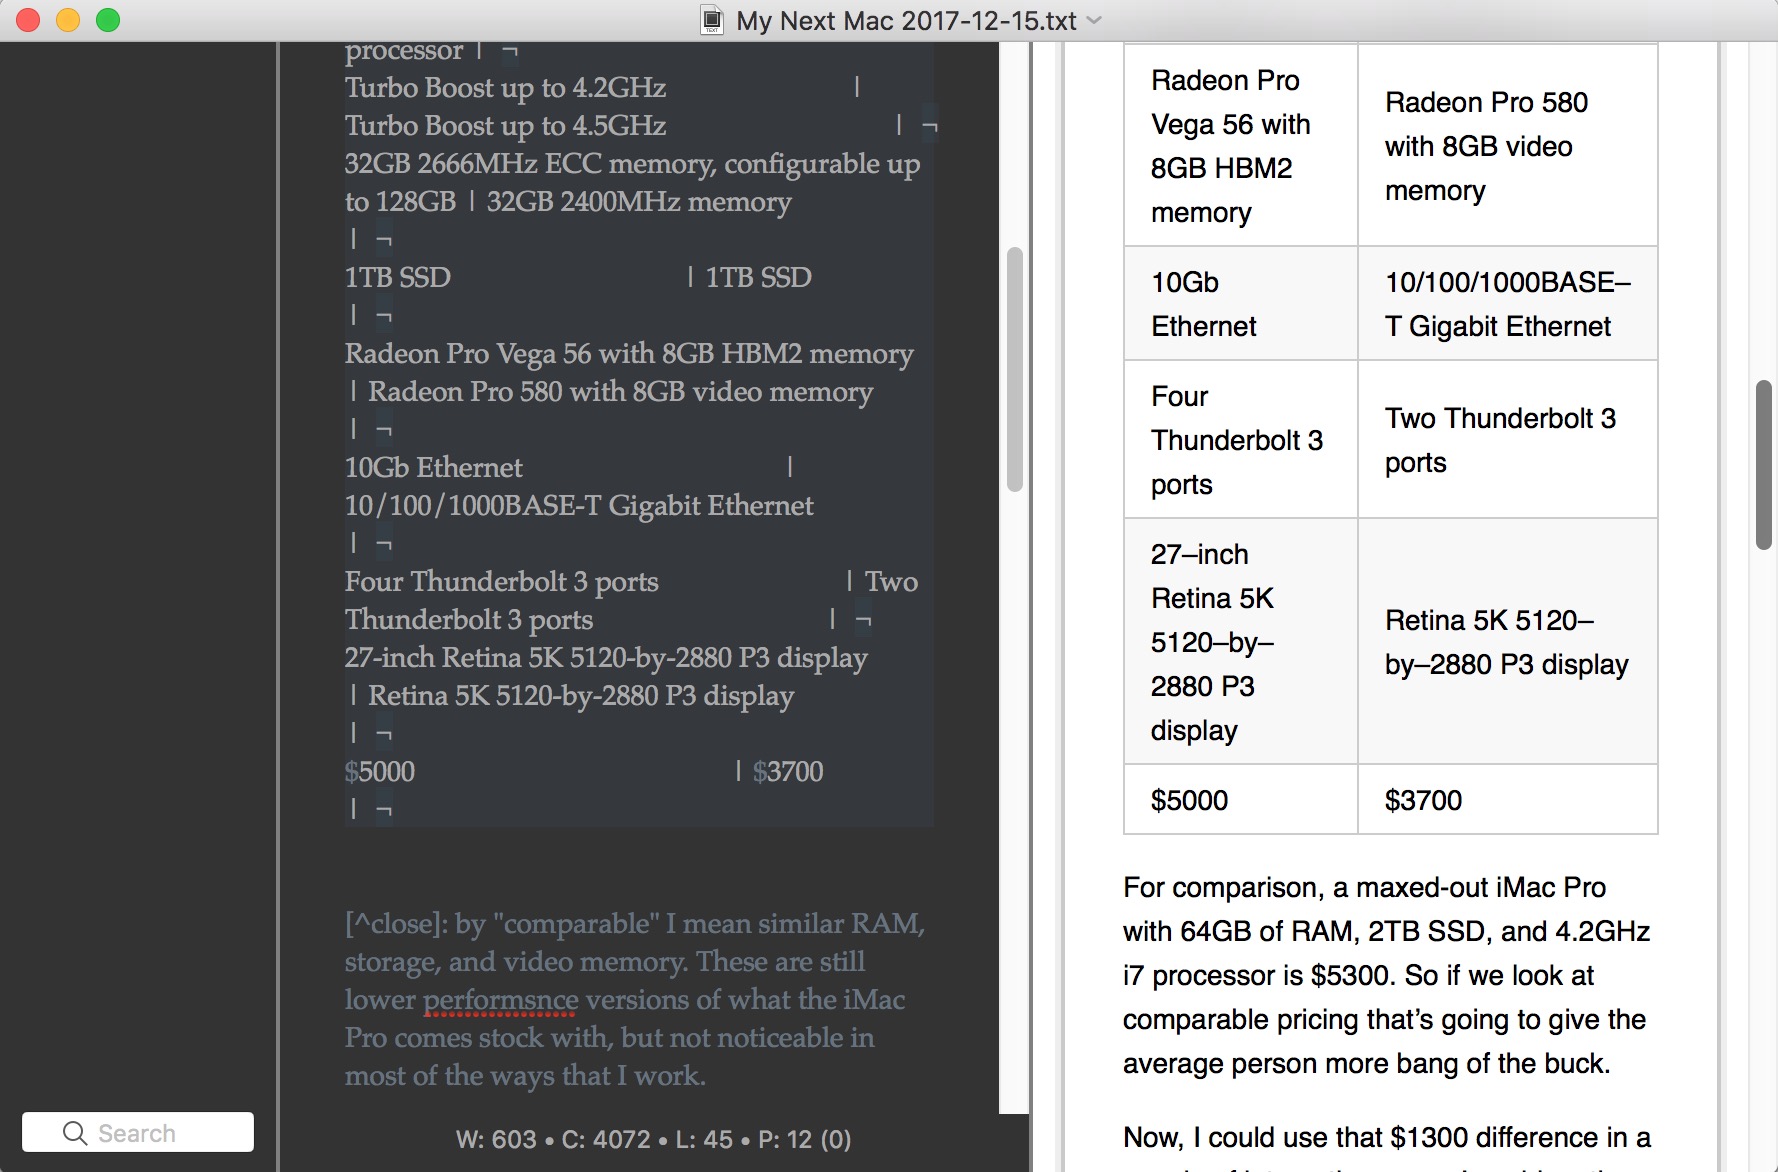Click the "$3700" cell in preview table
The height and width of the screenshot is (1172, 1778).
(1508, 799)
